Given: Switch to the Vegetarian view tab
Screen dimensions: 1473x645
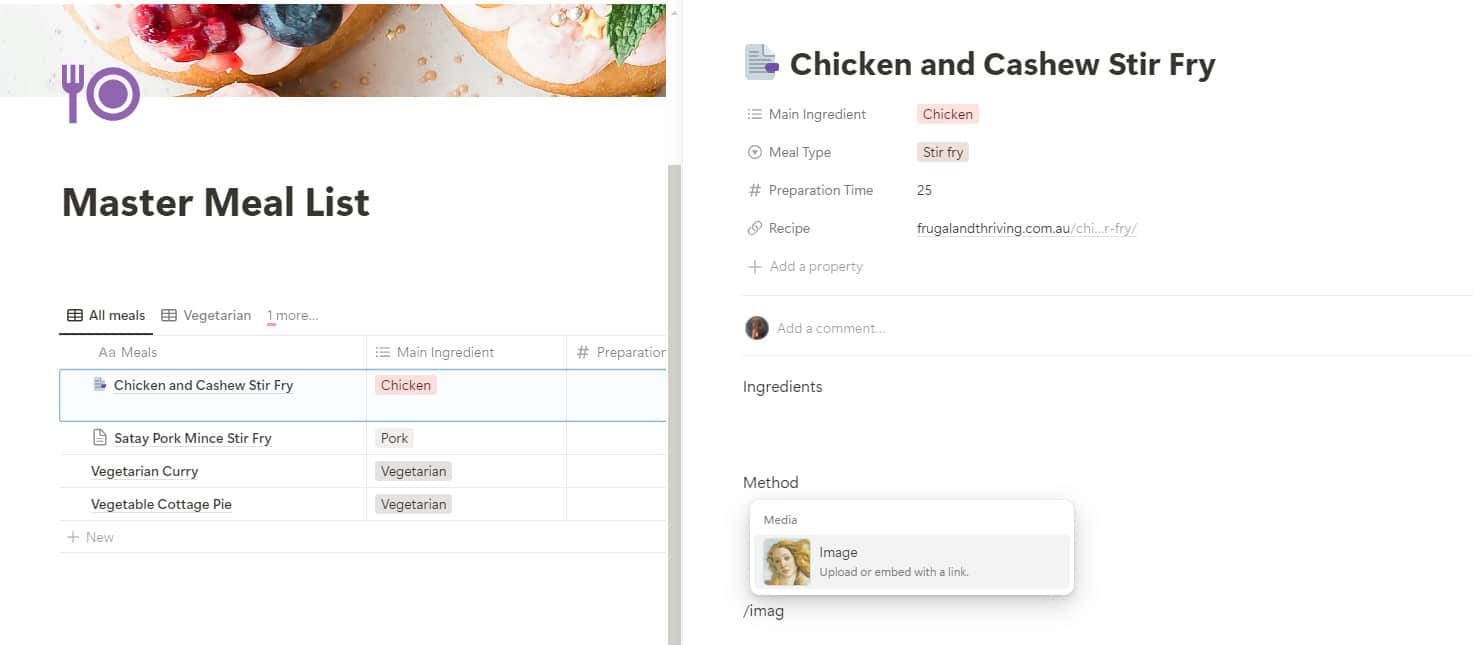Looking at the screenshot, I should click(x=206, y=315).
